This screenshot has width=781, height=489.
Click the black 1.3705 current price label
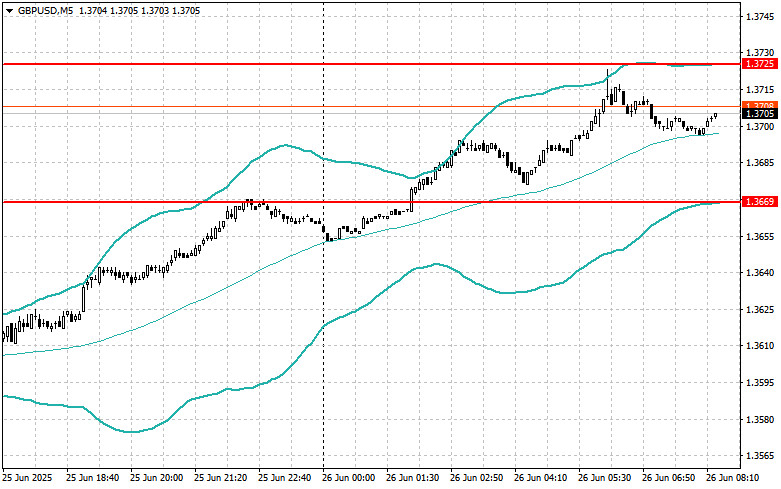point(760,114)
